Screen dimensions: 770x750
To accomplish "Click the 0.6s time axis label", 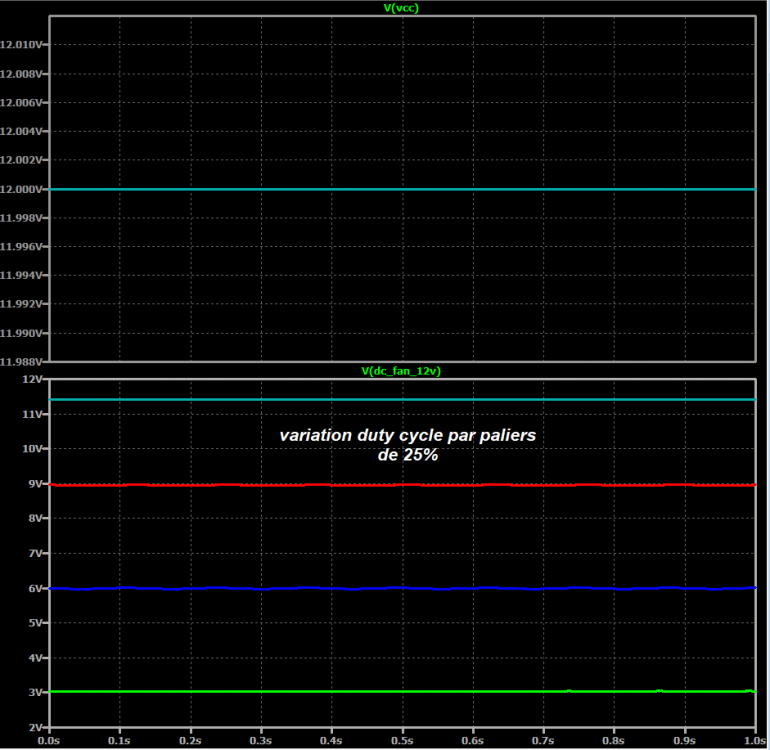I will 473,741.
